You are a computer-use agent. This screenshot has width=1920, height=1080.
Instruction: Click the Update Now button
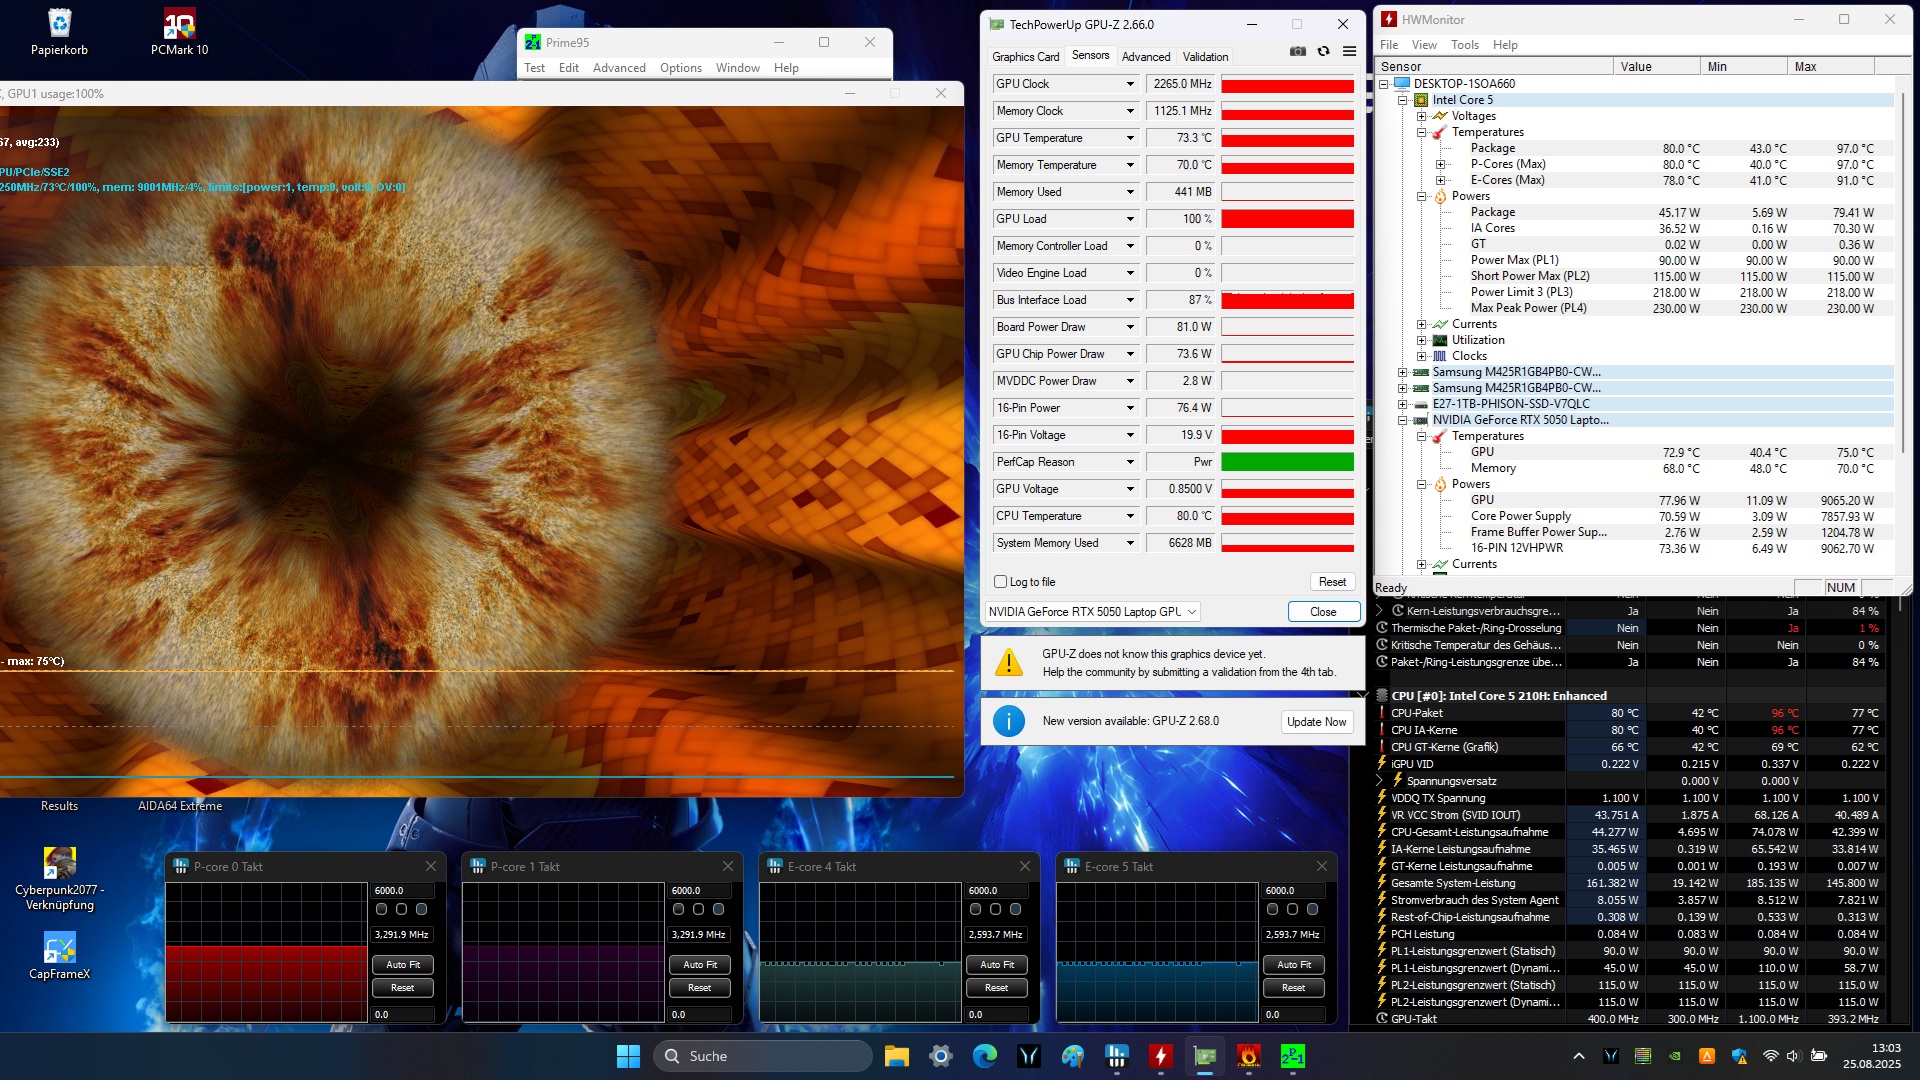1316,722
